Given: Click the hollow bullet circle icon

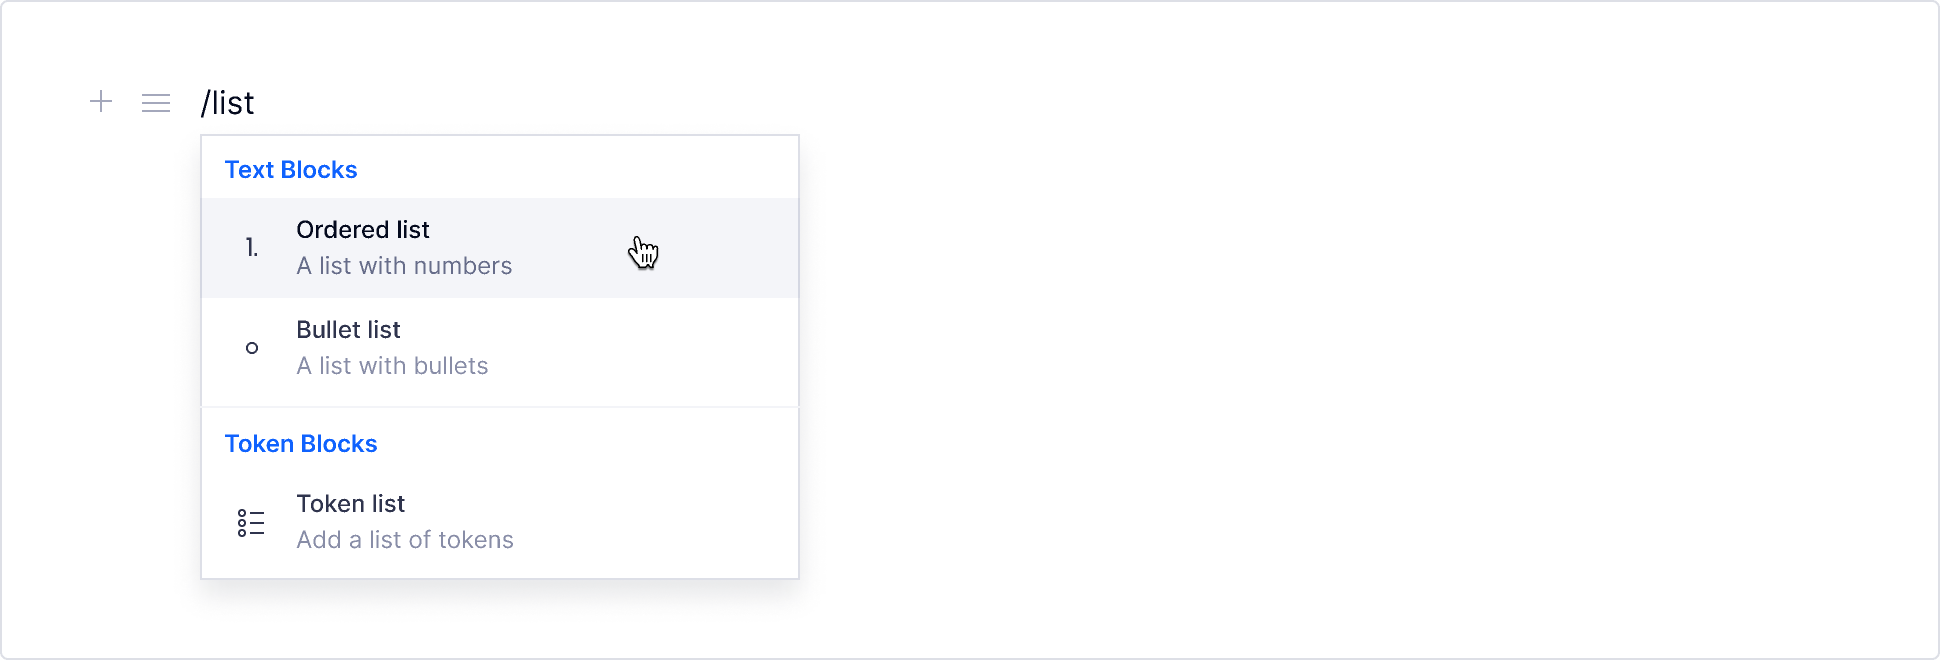Looking at the screenshot, I should [252, 348].
